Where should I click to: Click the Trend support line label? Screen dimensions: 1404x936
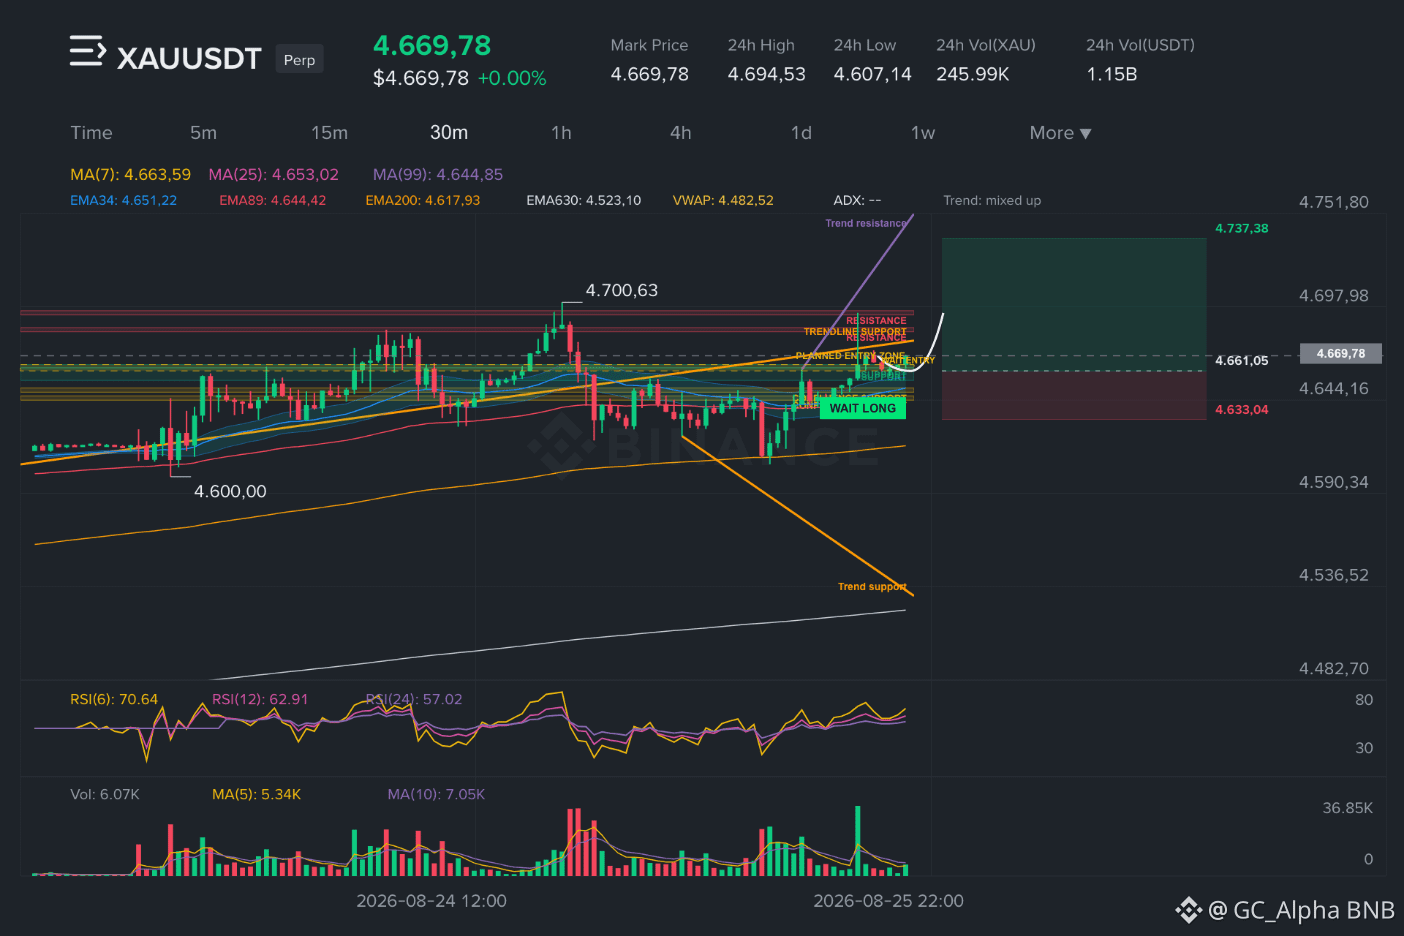(872, 587)
